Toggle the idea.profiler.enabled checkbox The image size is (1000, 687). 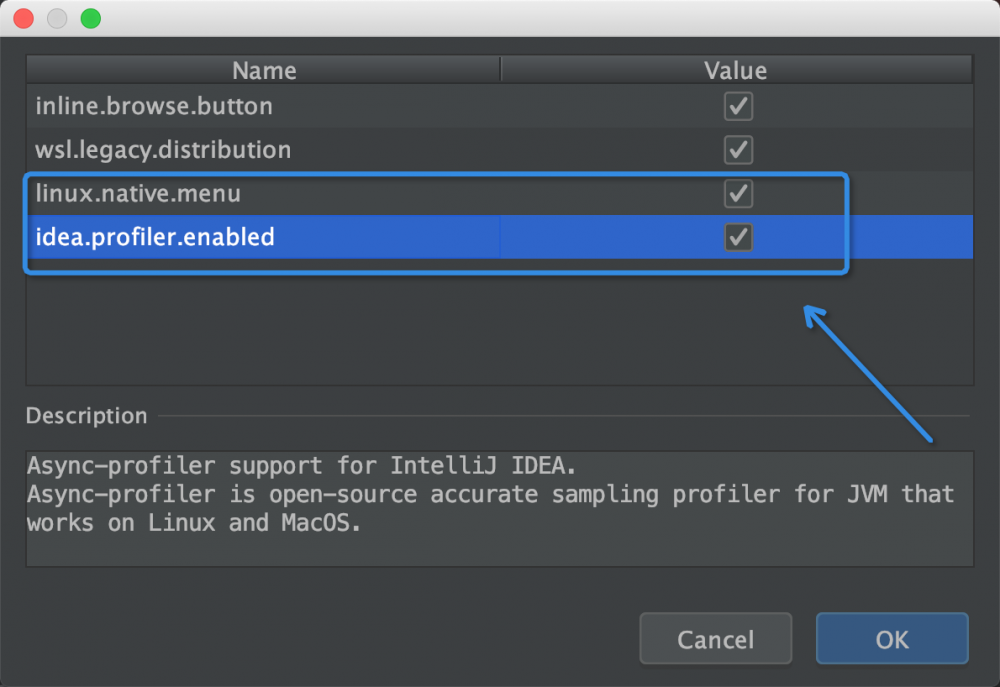(738, 237)
